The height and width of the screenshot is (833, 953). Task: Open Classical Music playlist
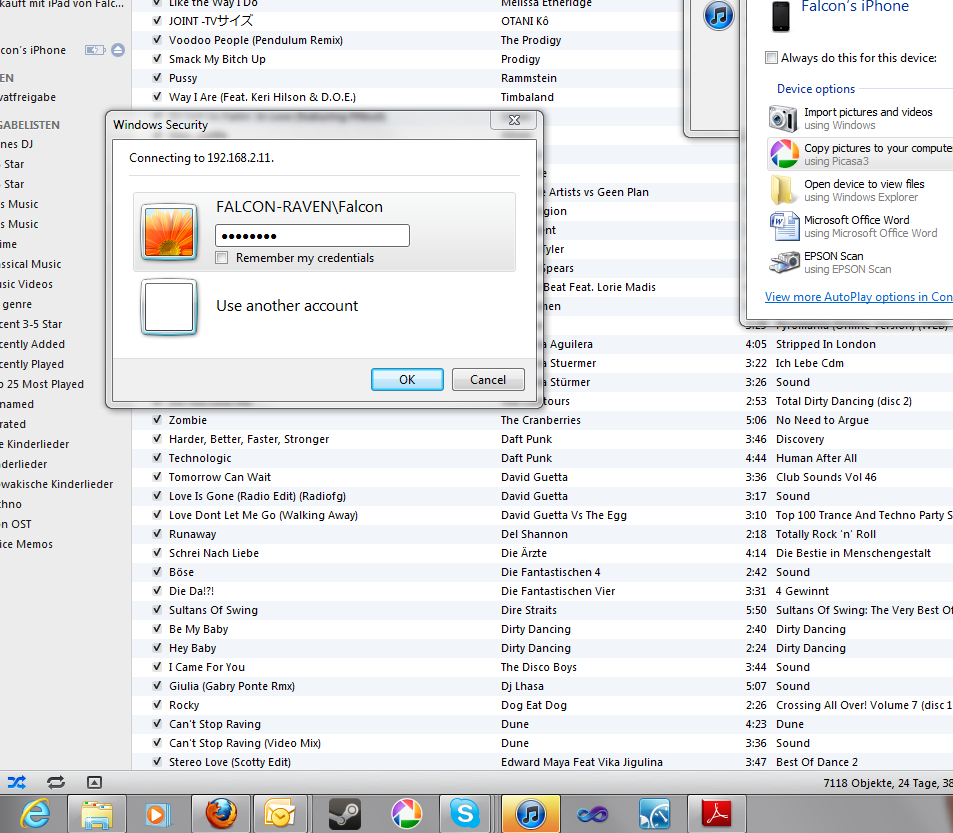coord(30,264)
